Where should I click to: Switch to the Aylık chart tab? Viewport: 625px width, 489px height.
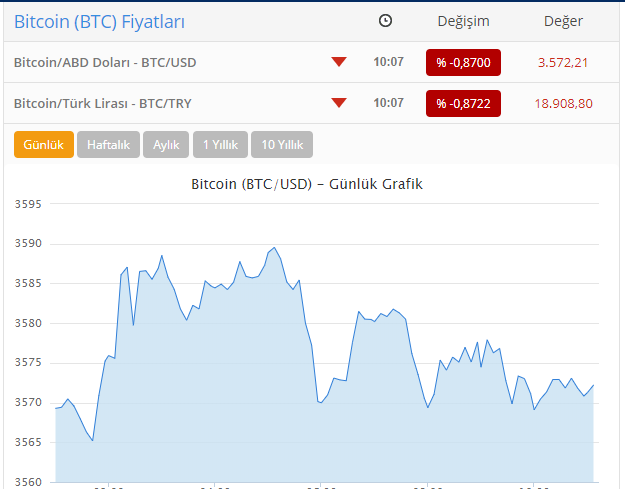pyautogui.click(x=166, y=144)
